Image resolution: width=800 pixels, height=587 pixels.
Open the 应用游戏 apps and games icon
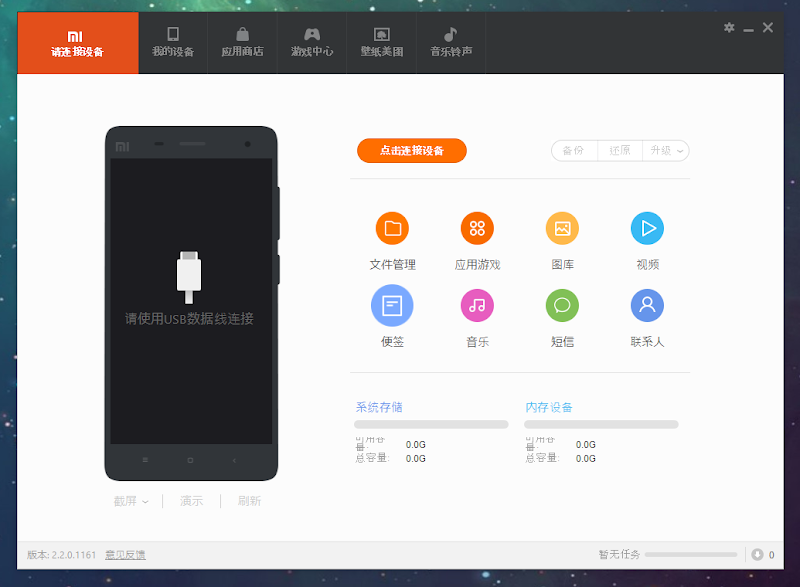pyautogui.click(x=477, y=228)
